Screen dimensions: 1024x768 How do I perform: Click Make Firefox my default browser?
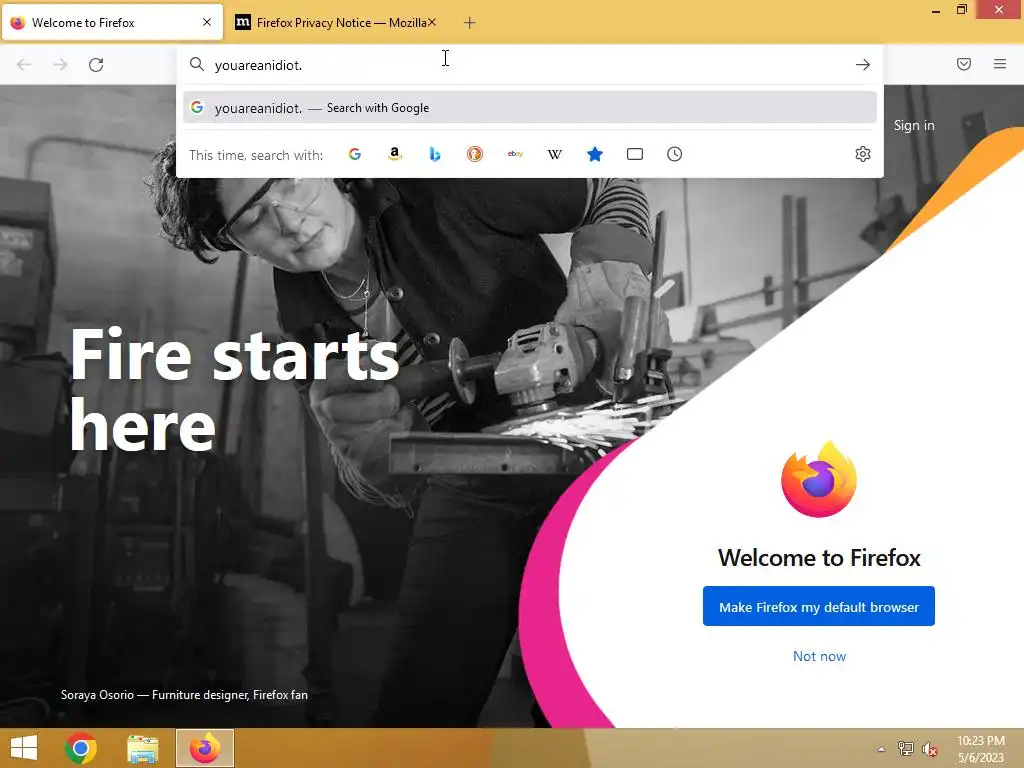[x=818, y=607]
